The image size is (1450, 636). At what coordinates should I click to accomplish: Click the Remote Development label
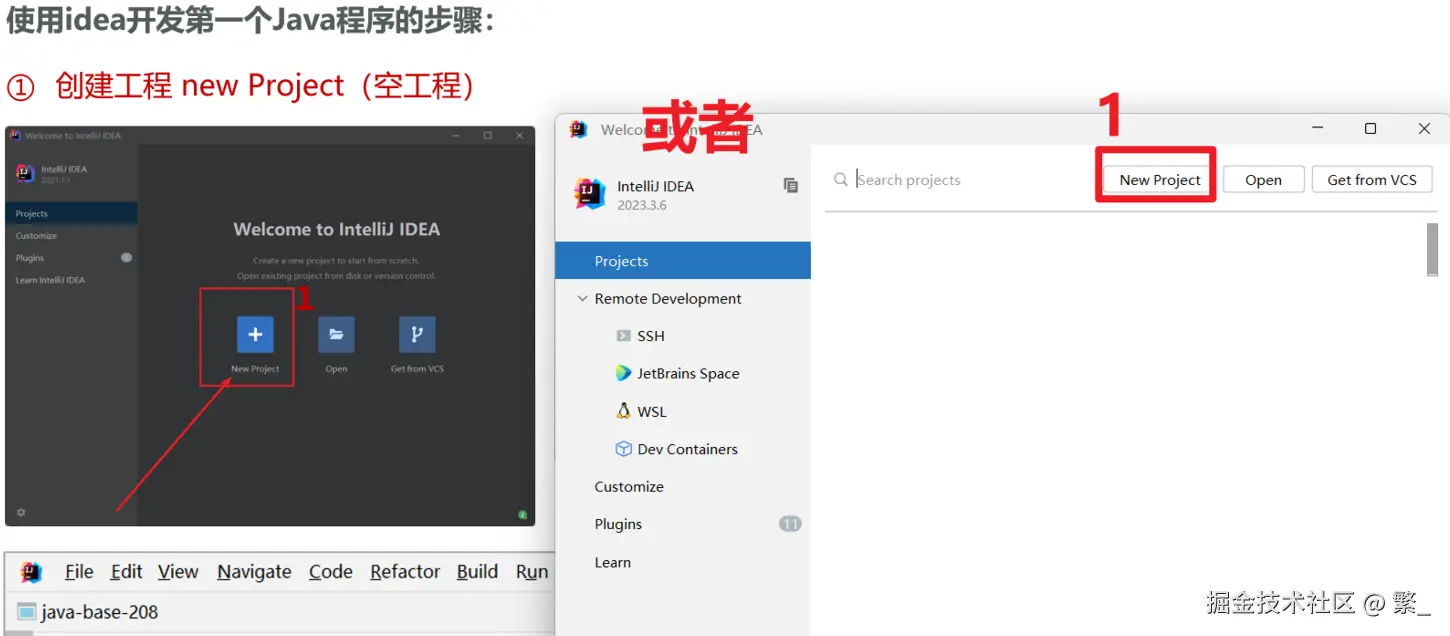(x=668, y=299)
